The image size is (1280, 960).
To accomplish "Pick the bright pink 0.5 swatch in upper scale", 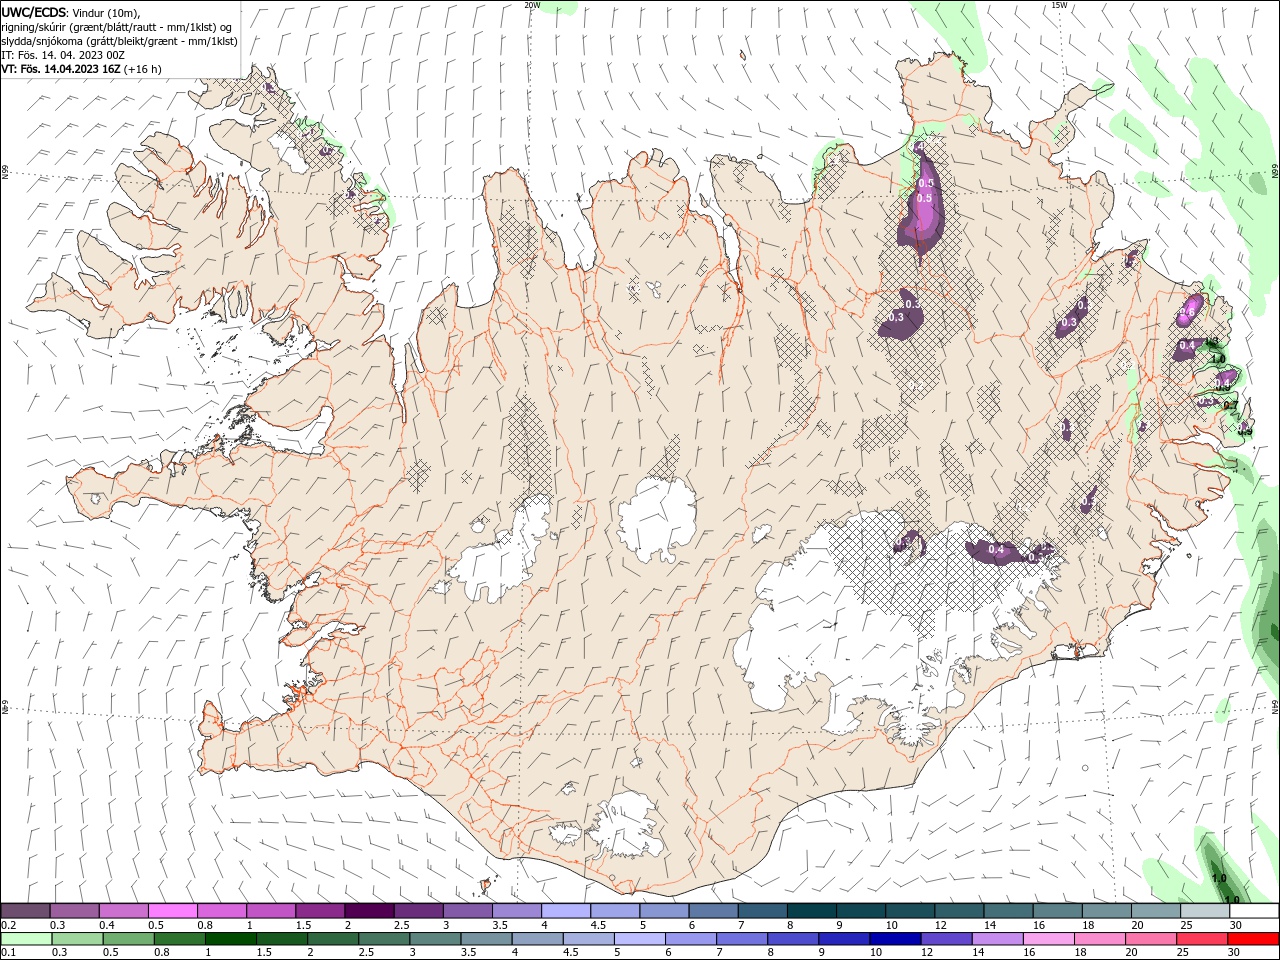I will point(172,911).
